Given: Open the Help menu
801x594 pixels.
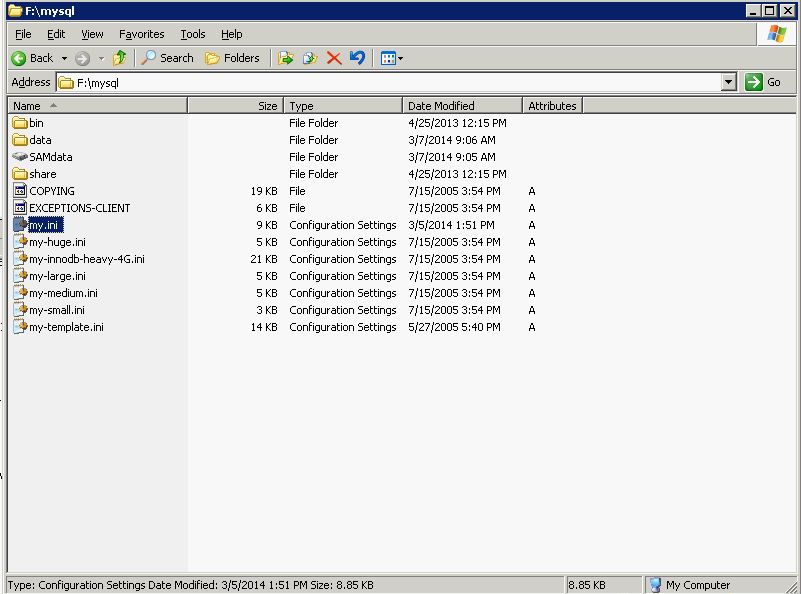Looking at the screenshot, I should [231, 34].
